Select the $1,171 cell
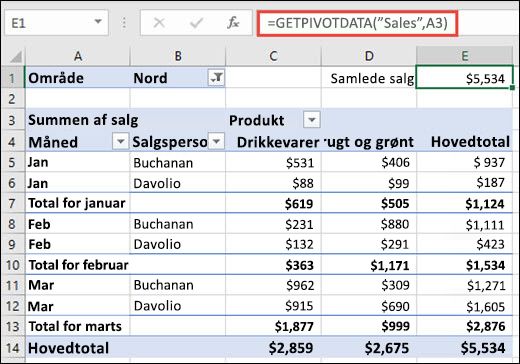The height and width of the screenshot is (364, 520). pyautogui.click(x=369, y=265)
